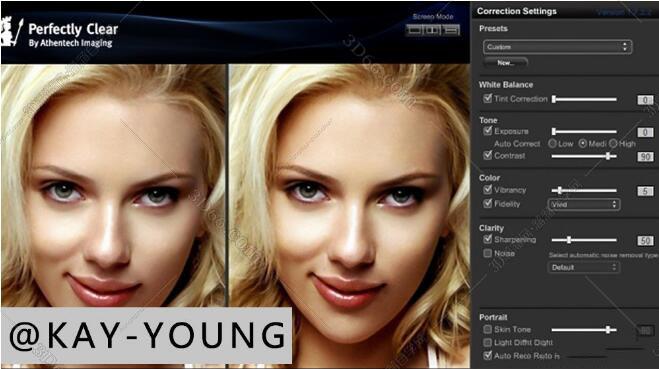
Task: Click the corrected preview image on right
Action: [x=349, y=216]
